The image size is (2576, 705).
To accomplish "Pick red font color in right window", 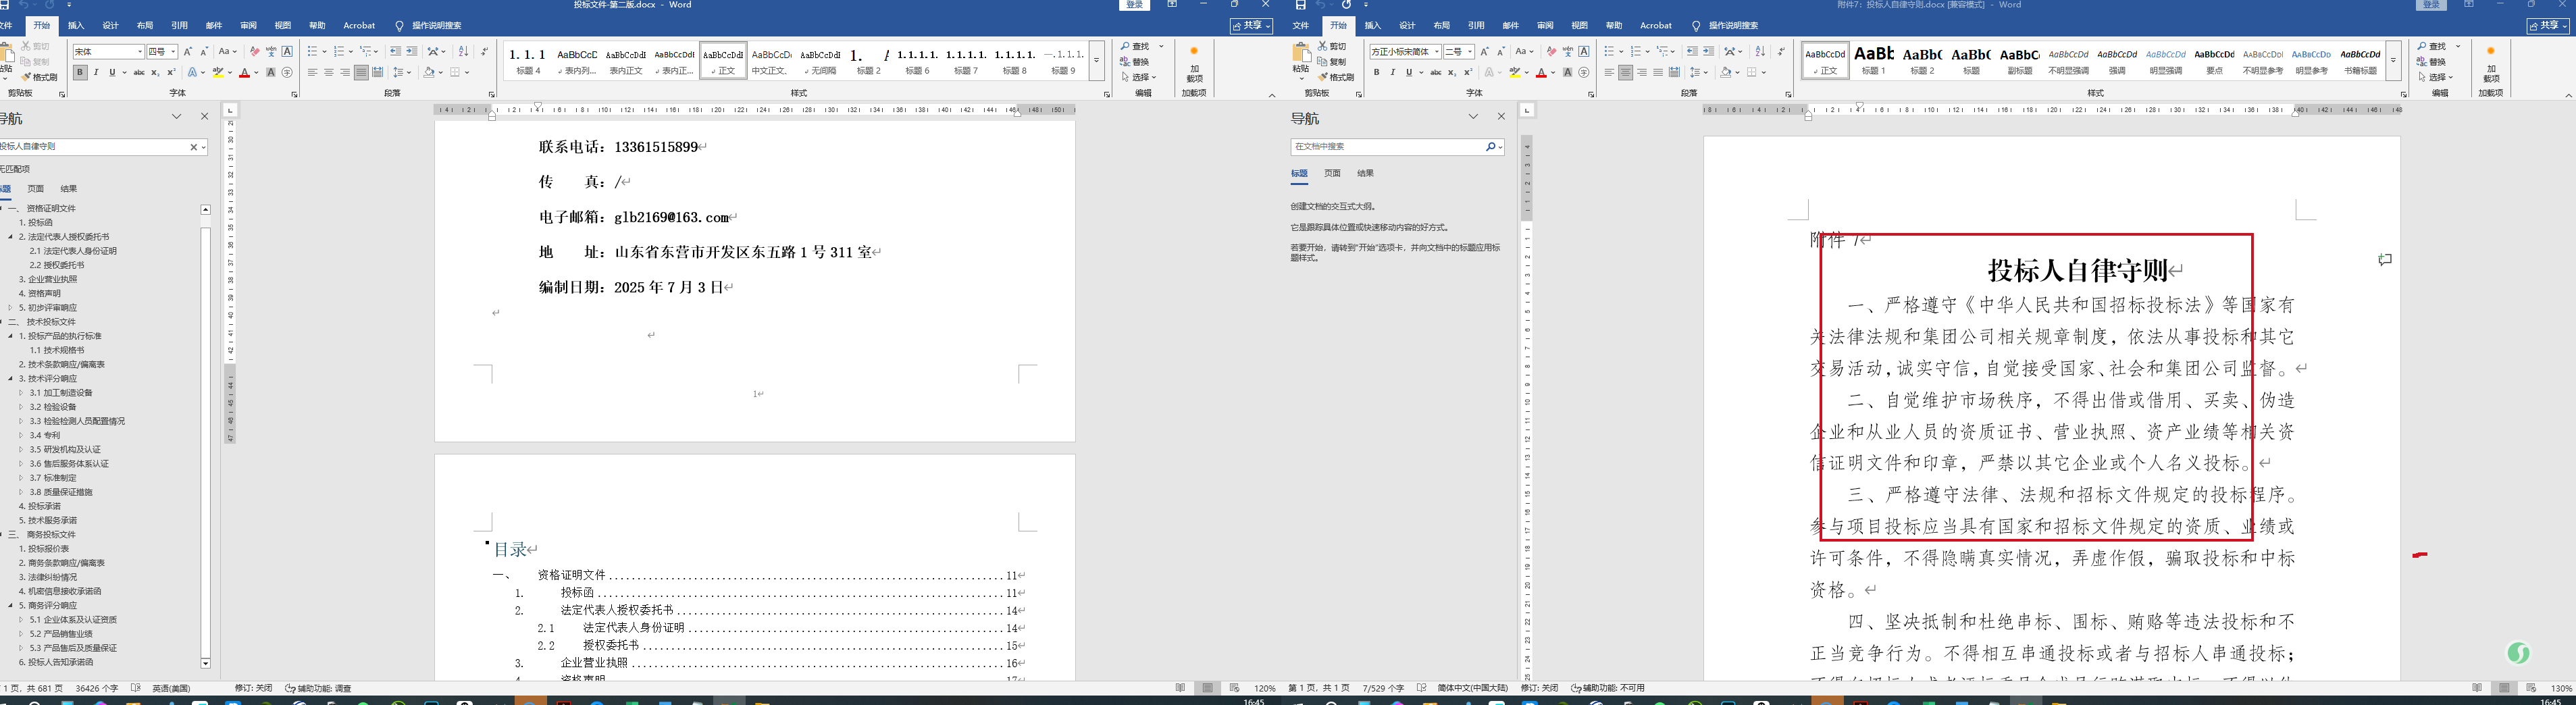I will coord(1541,72).
